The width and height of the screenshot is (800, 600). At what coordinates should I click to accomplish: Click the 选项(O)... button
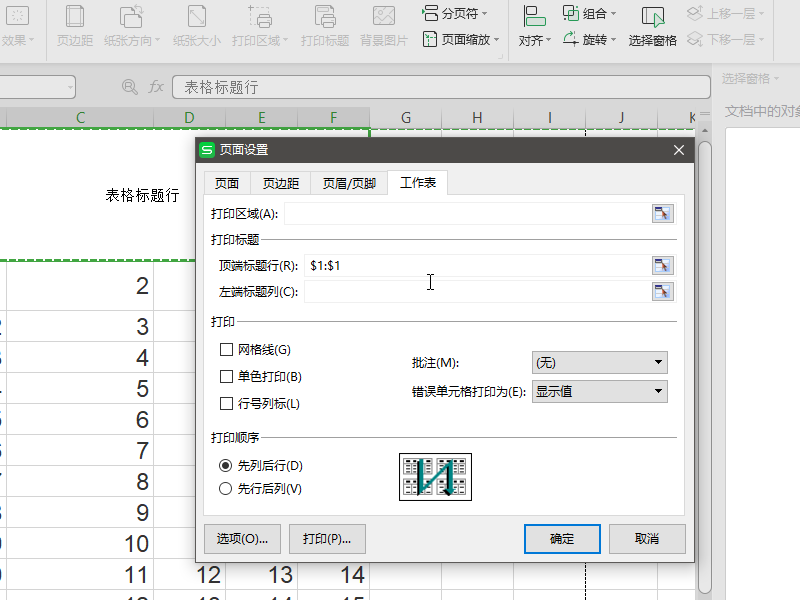click(x=242, y=539)
